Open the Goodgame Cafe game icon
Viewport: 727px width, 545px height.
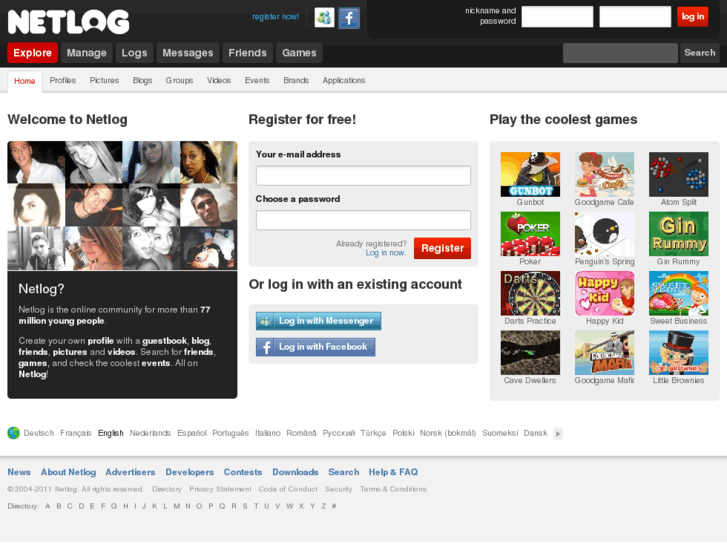[604, 174]
